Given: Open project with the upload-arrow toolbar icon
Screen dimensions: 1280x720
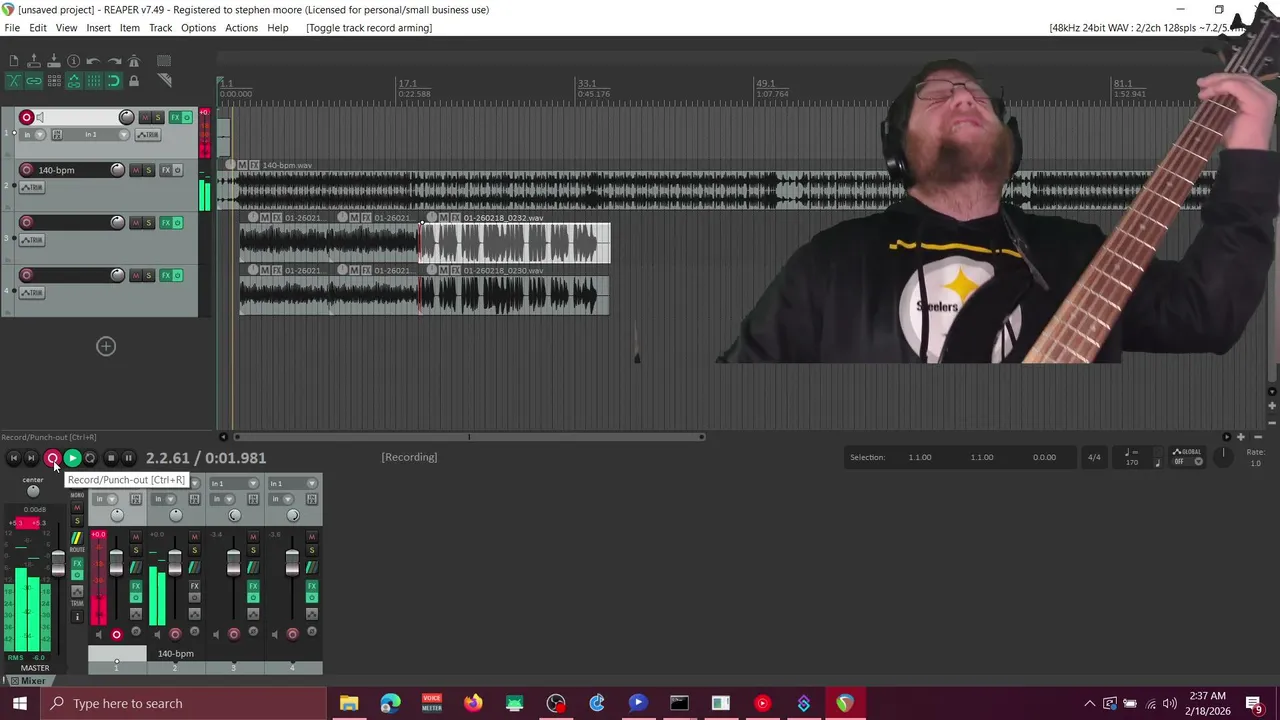Looking at the screenshot, I should (x=34, y=62).
